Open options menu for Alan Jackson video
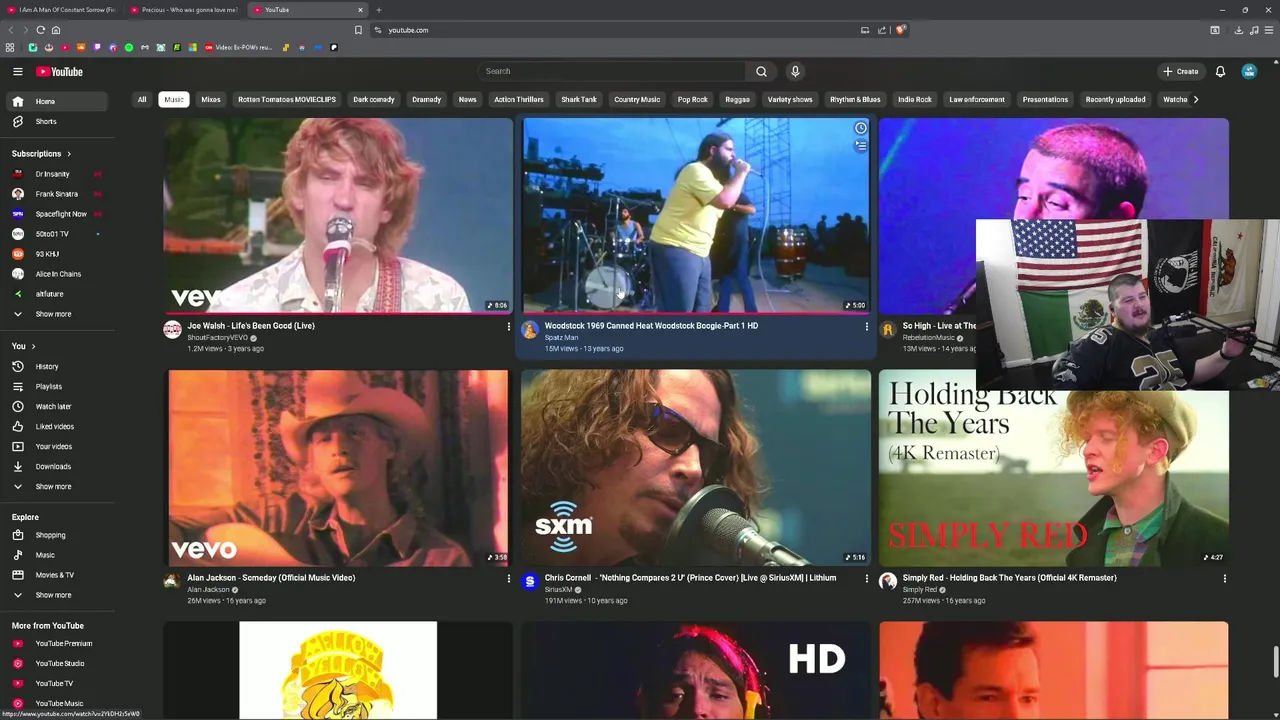The width and height of the screenshot is (1280, 720). (x=508, y=579)
